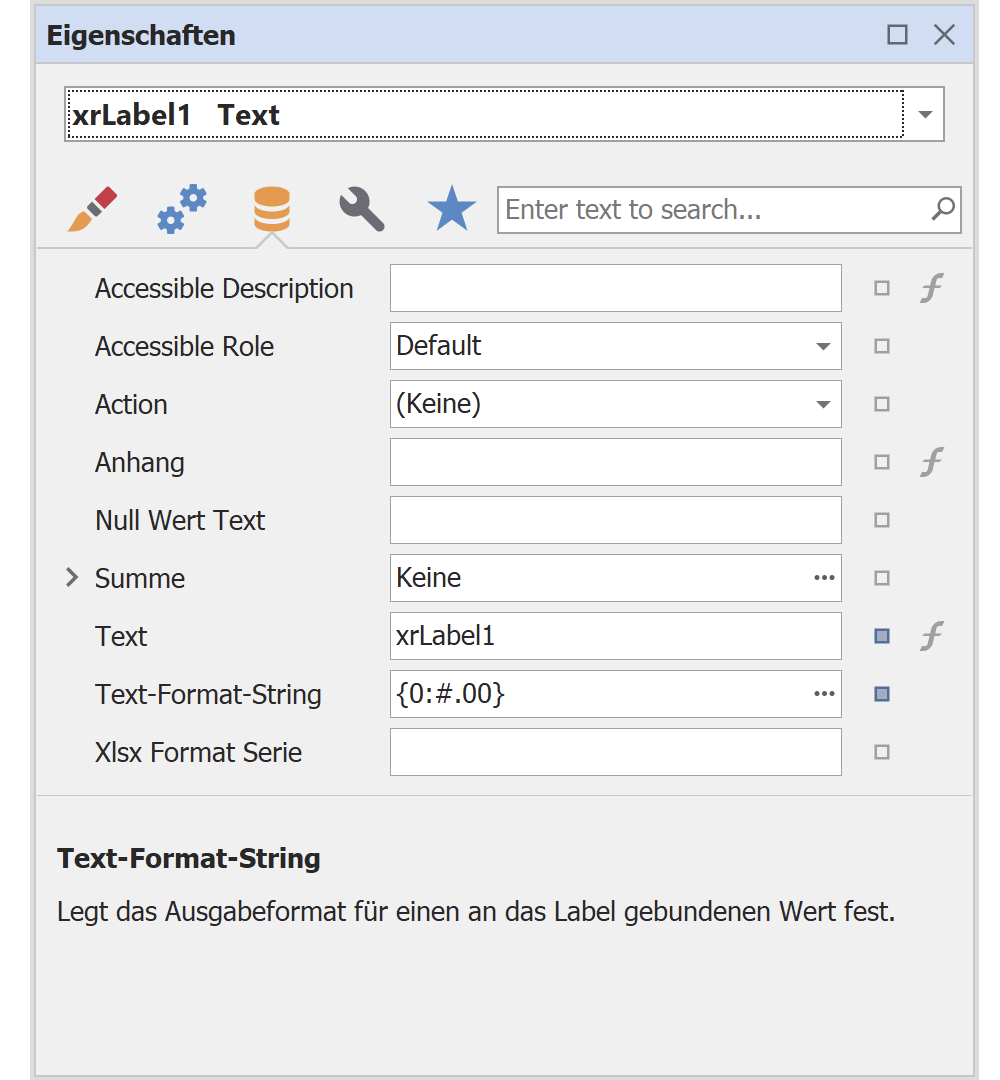Expand the Summe property row

71,578
